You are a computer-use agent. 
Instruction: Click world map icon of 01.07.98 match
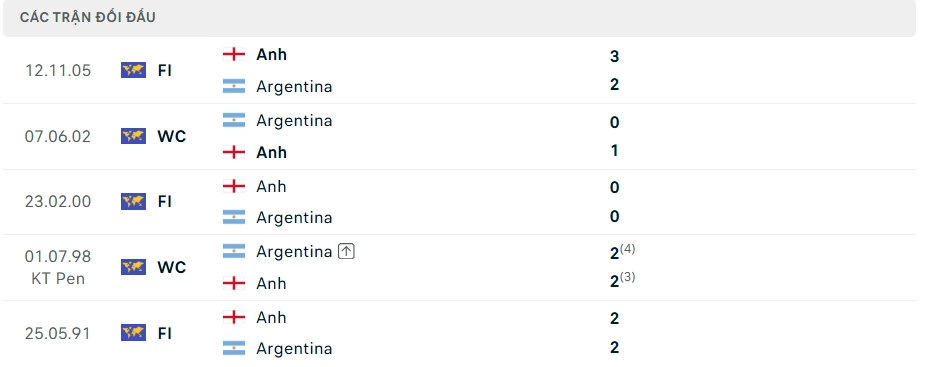coord(133,267)
